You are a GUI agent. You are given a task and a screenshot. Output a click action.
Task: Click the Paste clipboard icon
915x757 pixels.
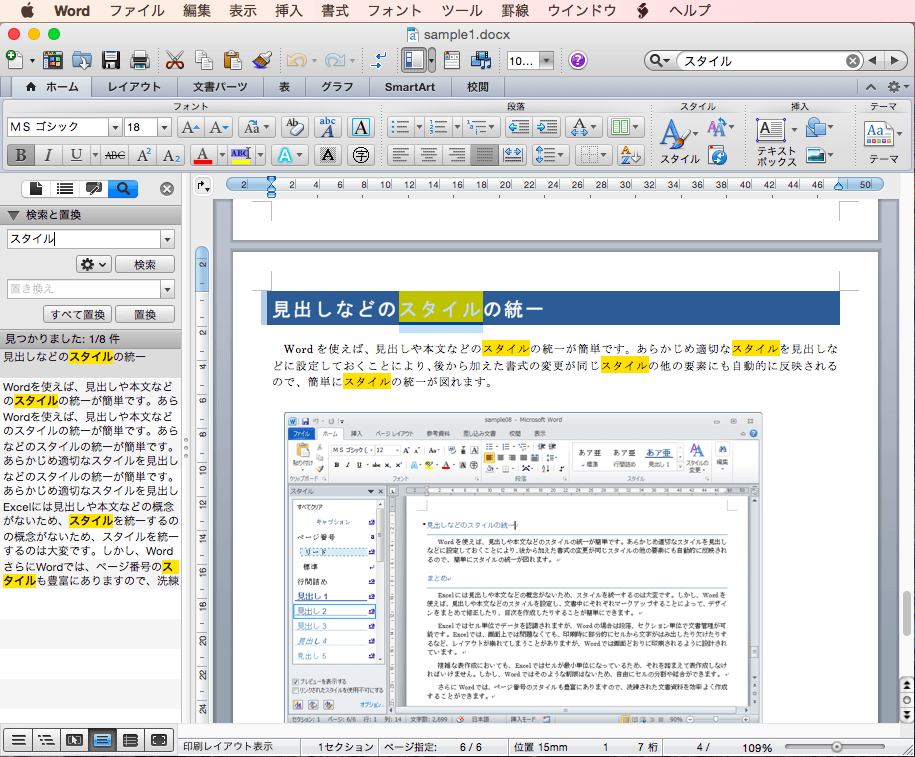tap(232, 60)
